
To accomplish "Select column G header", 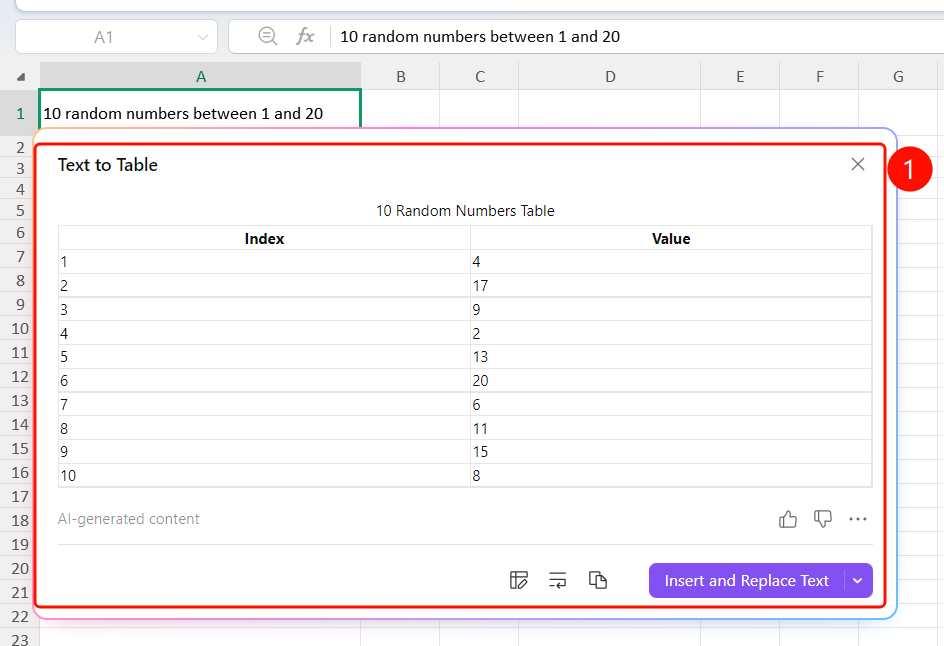I will click(x=898, y=76).
